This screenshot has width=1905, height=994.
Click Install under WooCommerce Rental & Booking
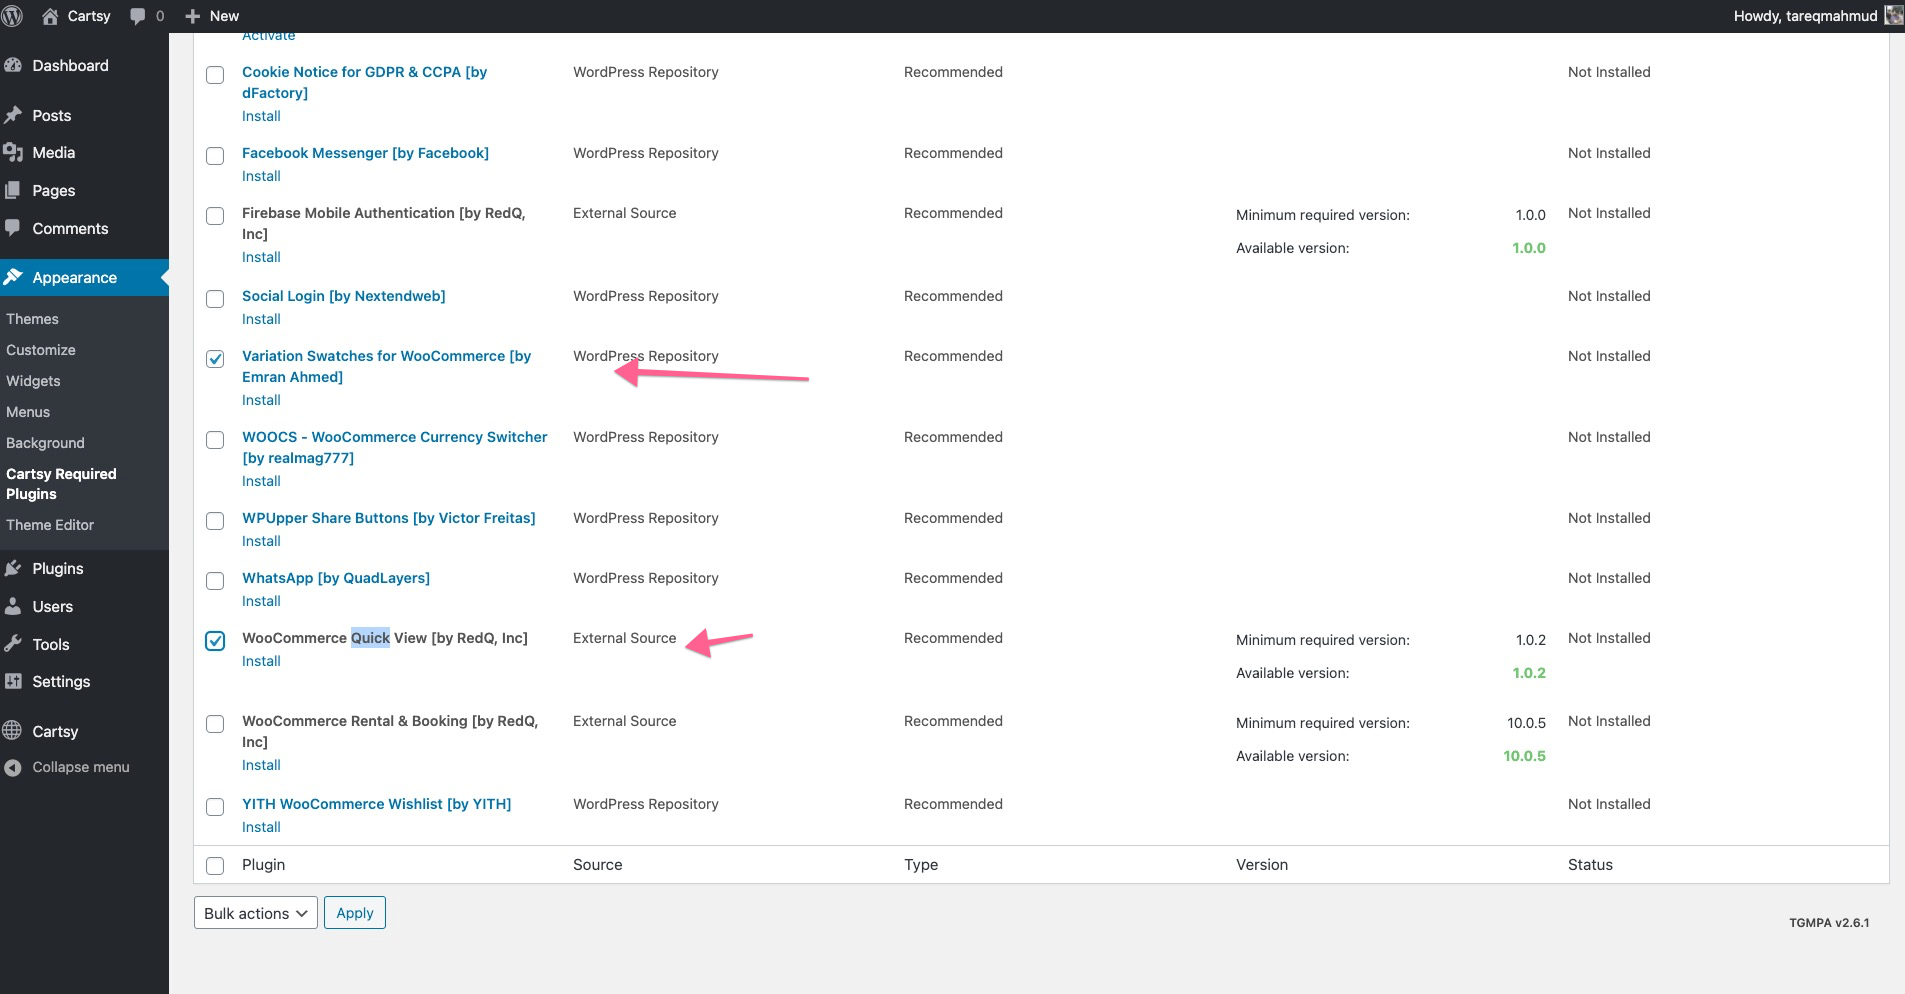pyautogui.click(x=261, y=765)
